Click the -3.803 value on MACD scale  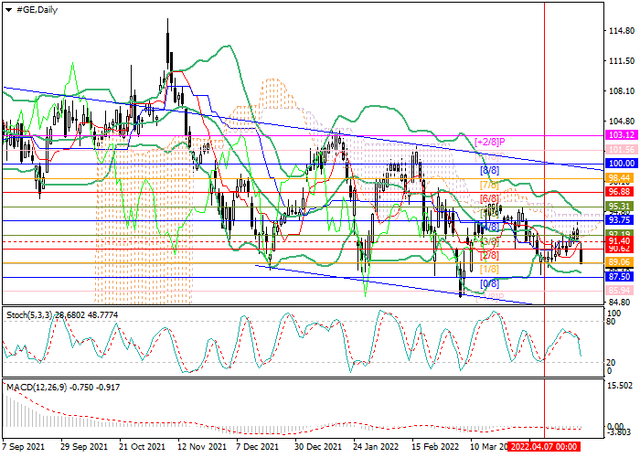click(620, 433)
